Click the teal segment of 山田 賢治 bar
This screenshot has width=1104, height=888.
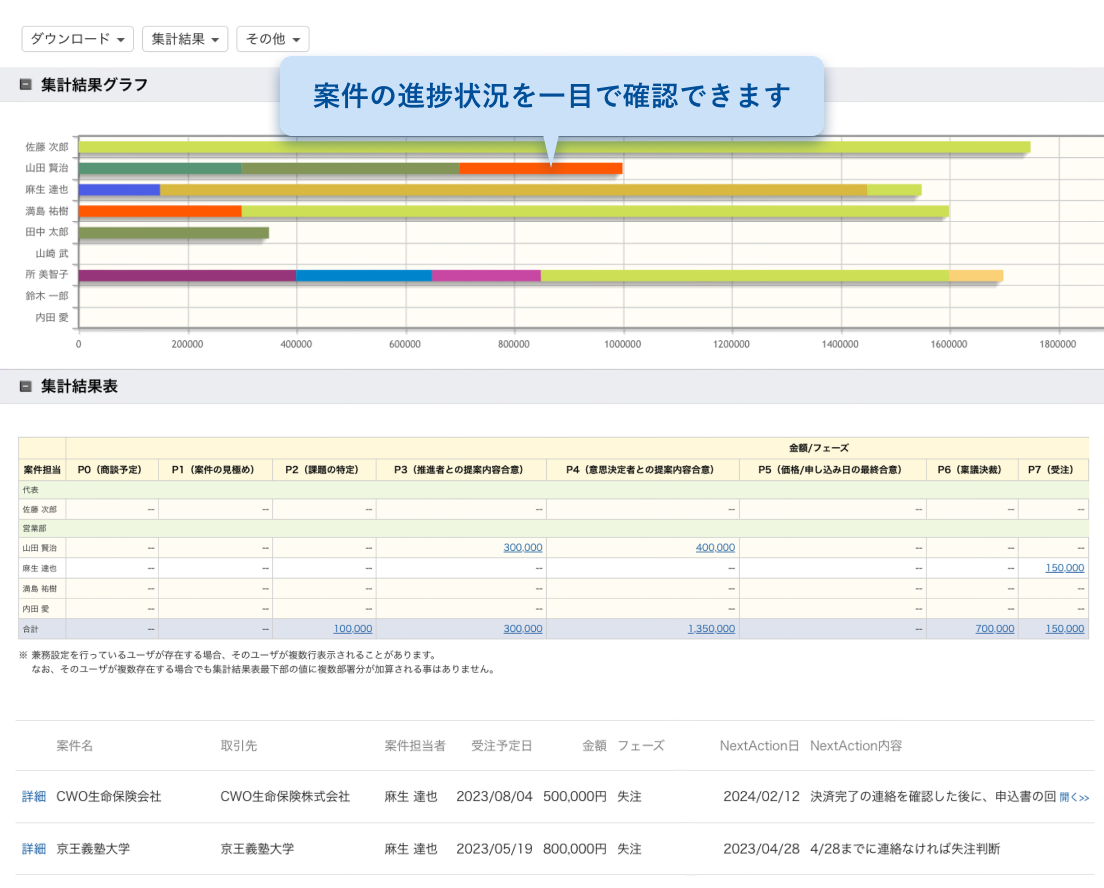click(x=160, y=168)
